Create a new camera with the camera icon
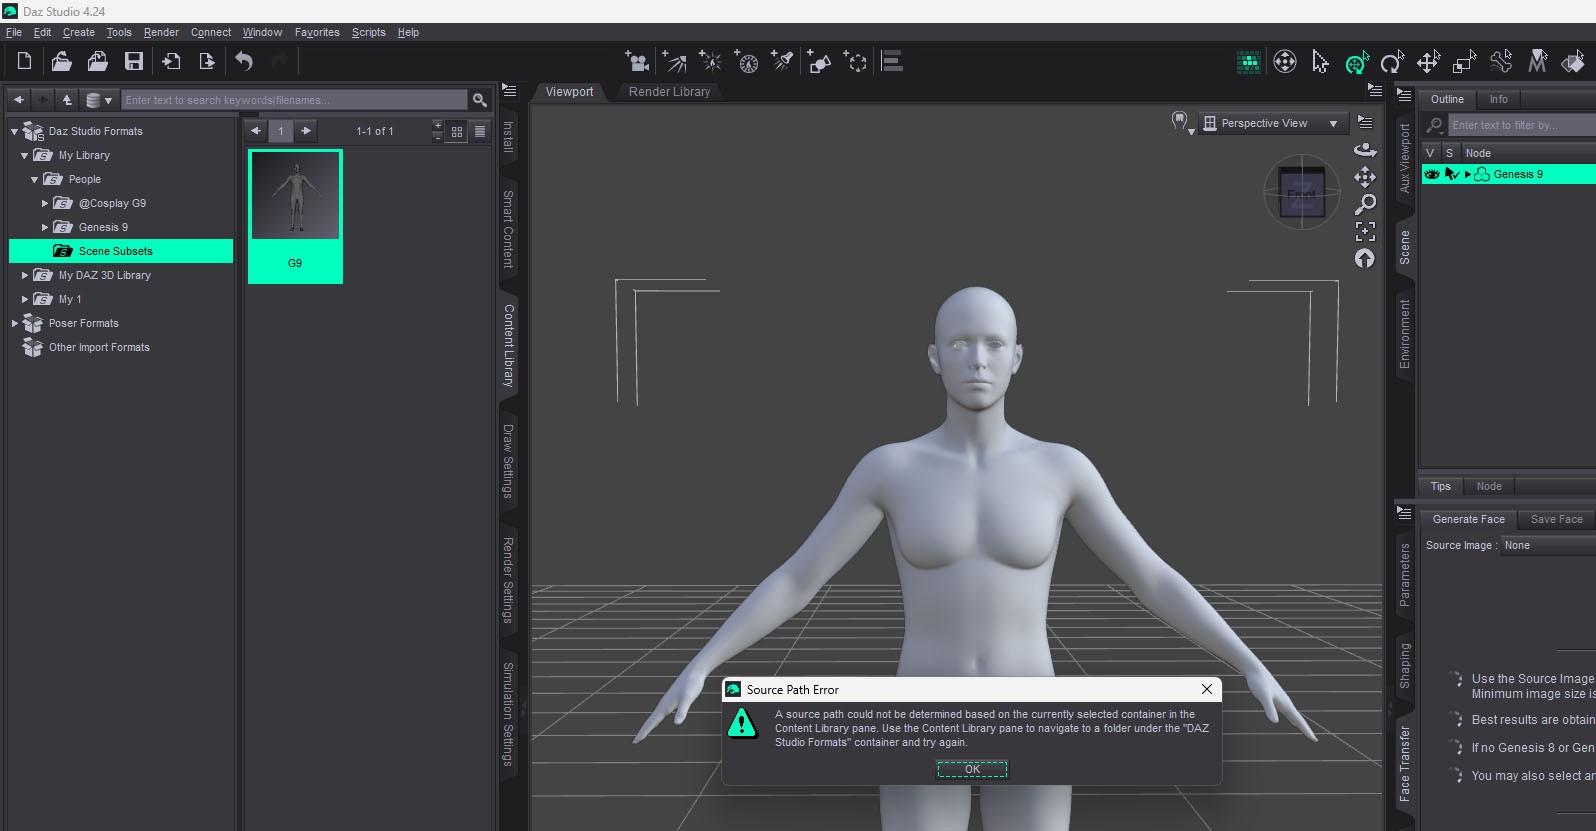Viewport: 1596px width, 831px height. point(637,62)
